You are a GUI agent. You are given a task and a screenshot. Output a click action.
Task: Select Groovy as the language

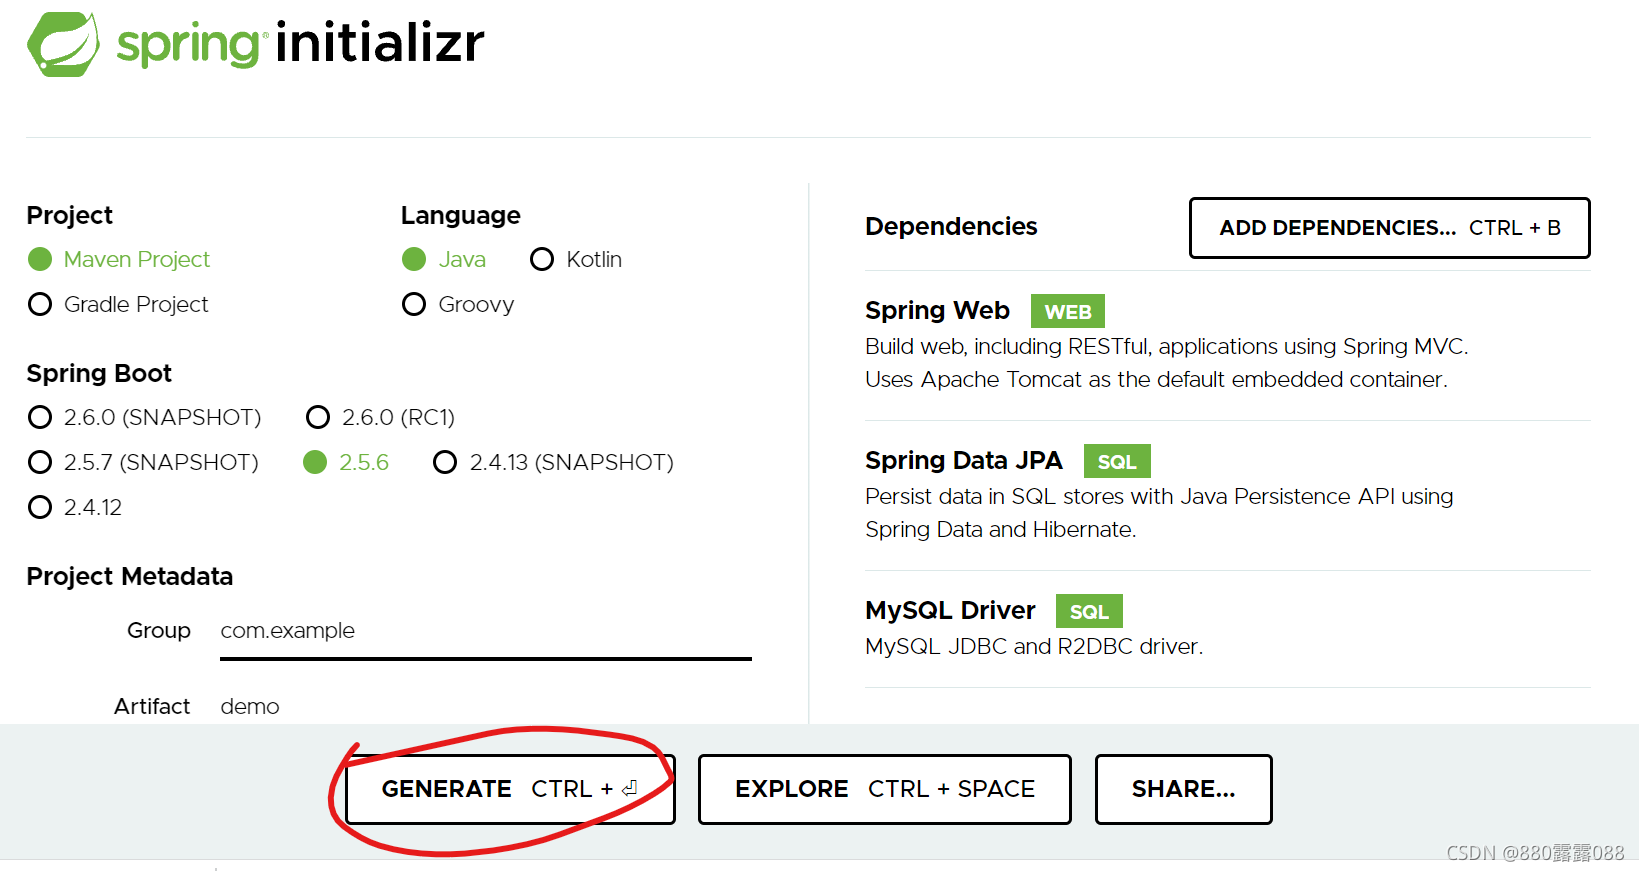coord(414,304)
